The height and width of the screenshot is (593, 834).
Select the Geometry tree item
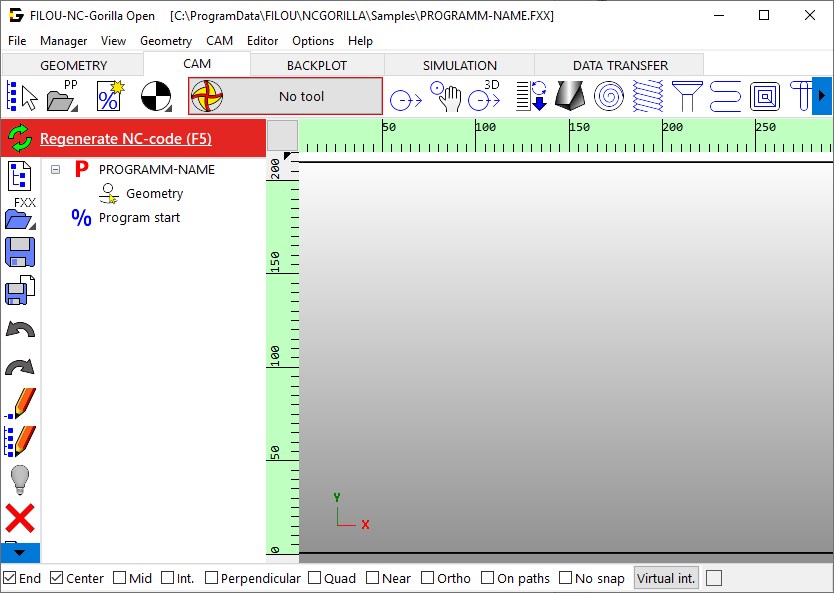pyautogui.click(x=154, y=194)
